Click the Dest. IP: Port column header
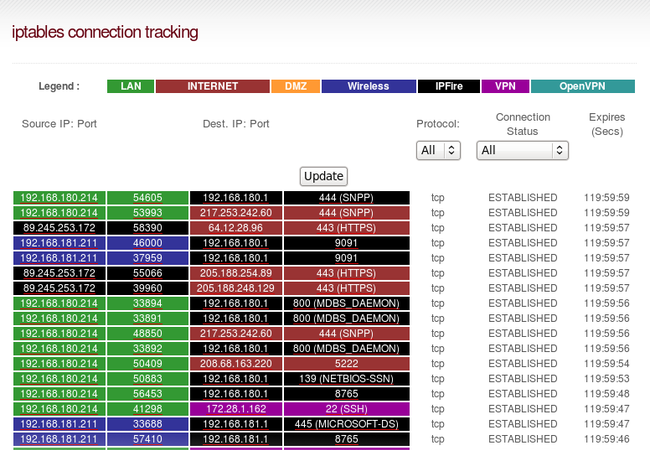650x450 pixels. [x=236, y=124]
